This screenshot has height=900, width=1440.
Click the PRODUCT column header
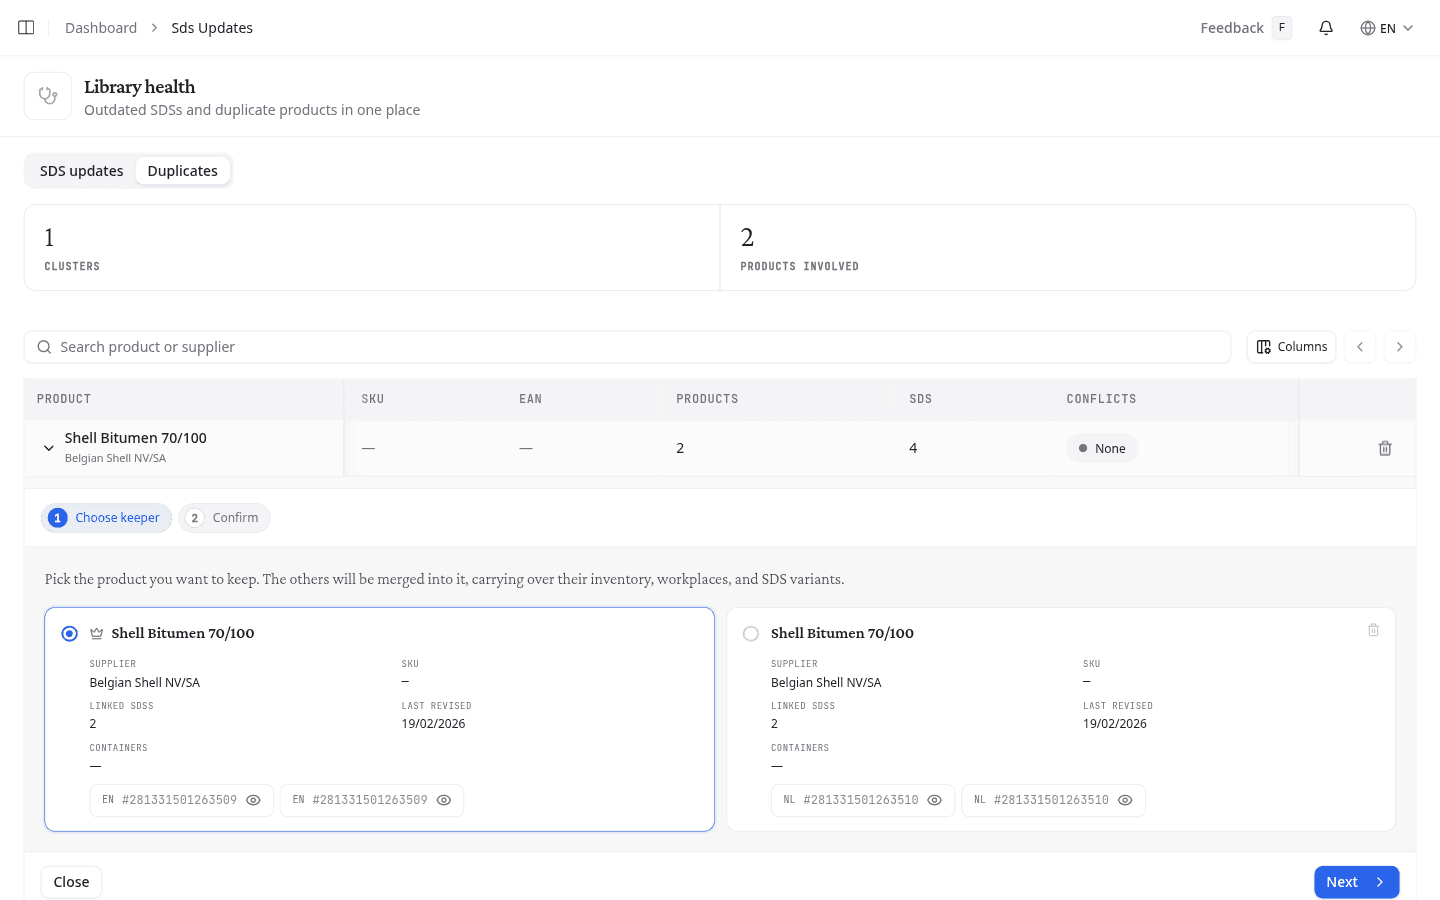point(64,399)
